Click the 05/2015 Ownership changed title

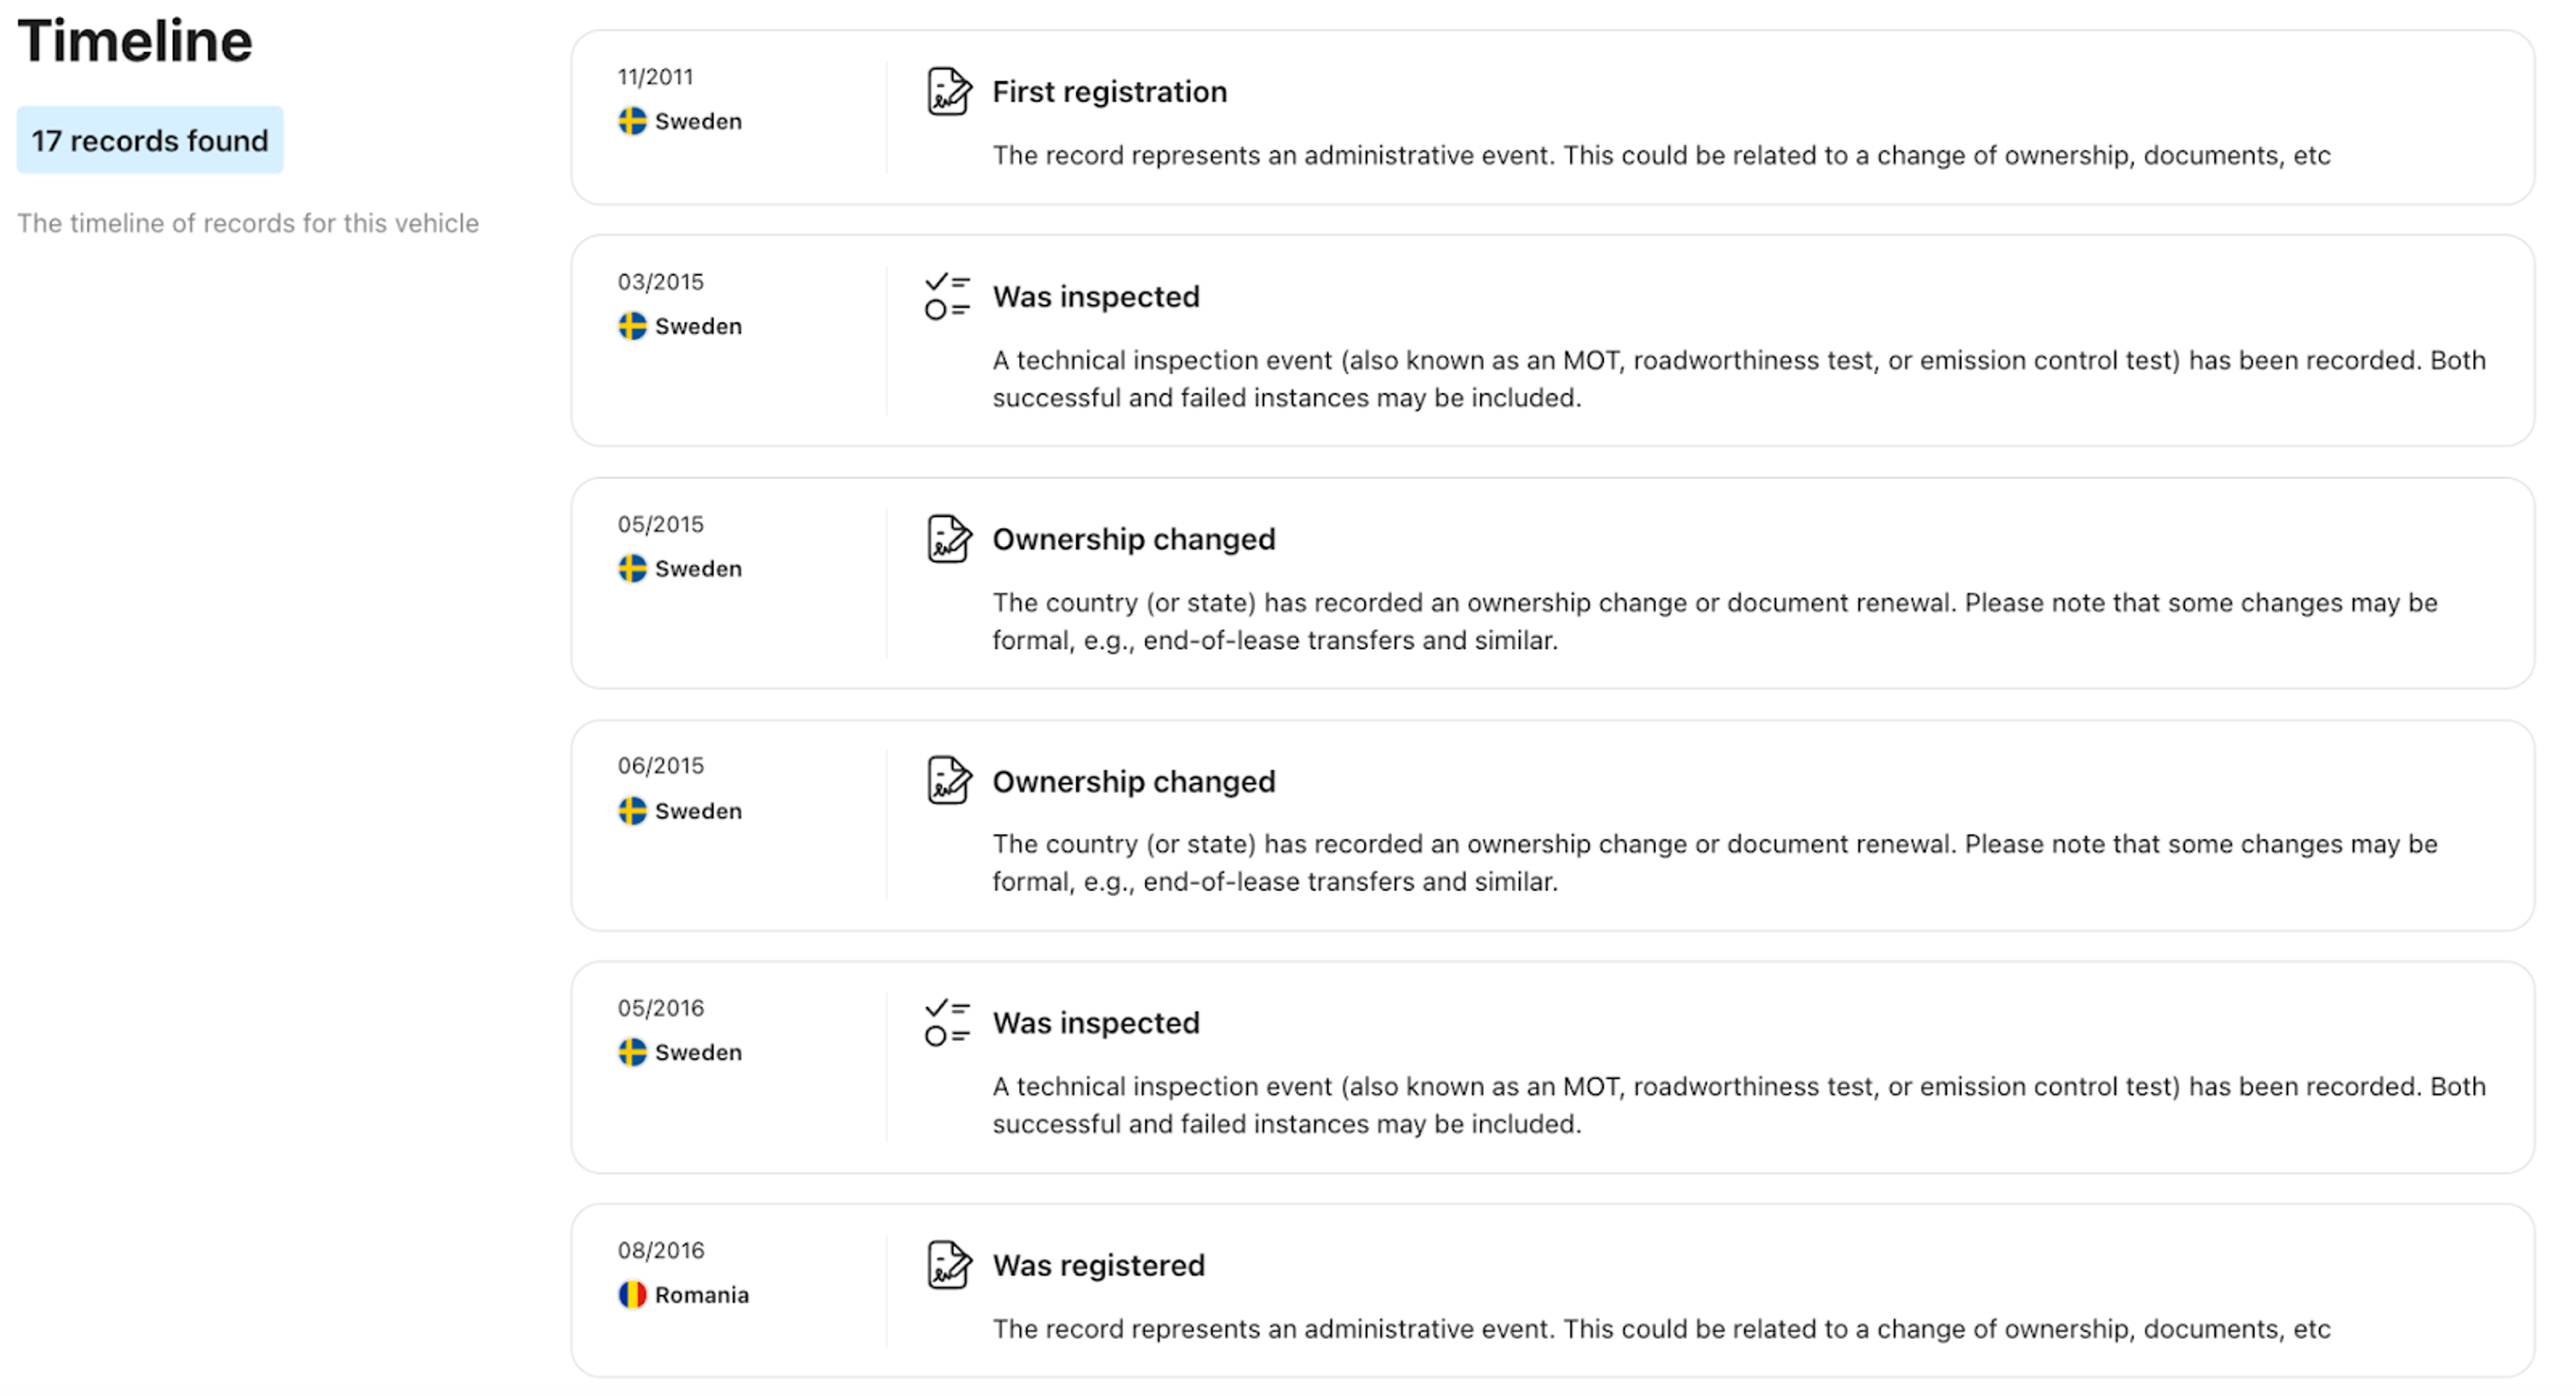coord(1133,539)
